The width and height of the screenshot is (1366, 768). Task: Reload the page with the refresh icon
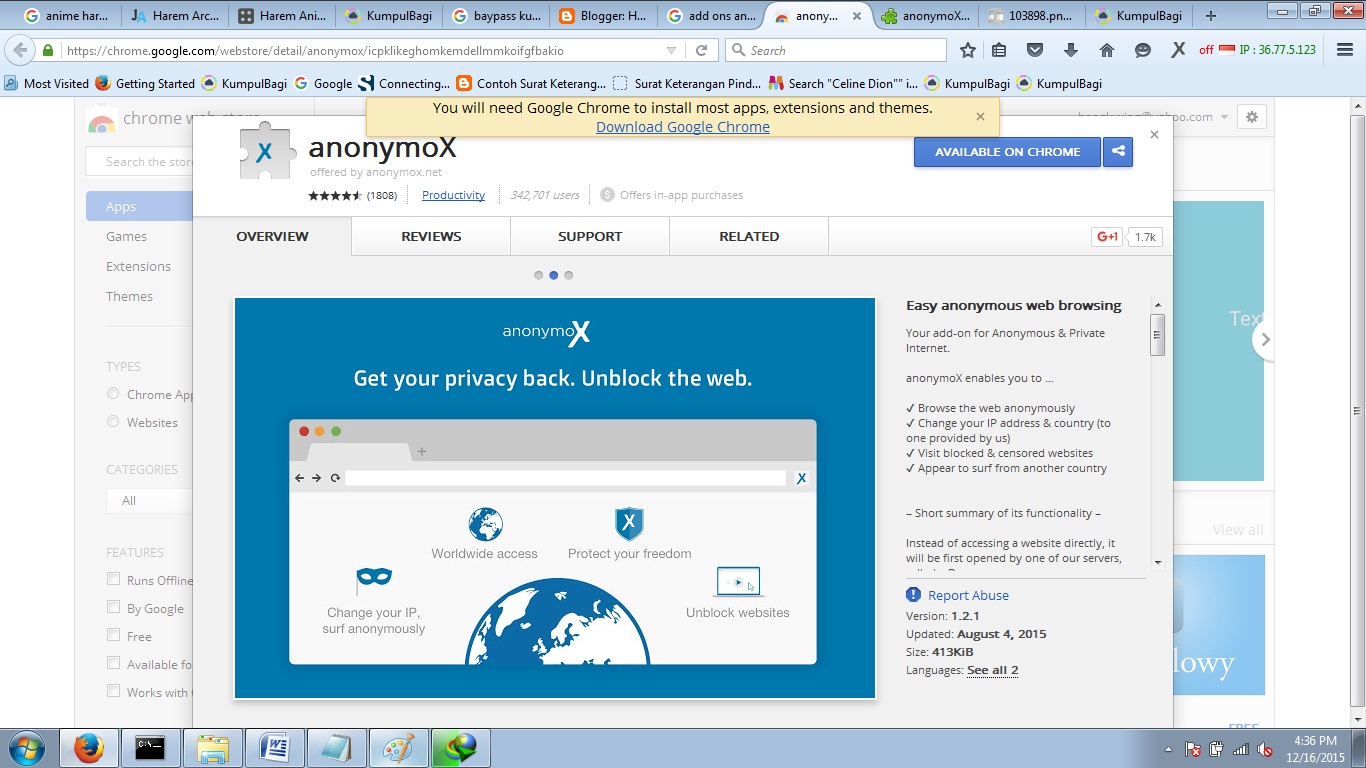[702, 50]
